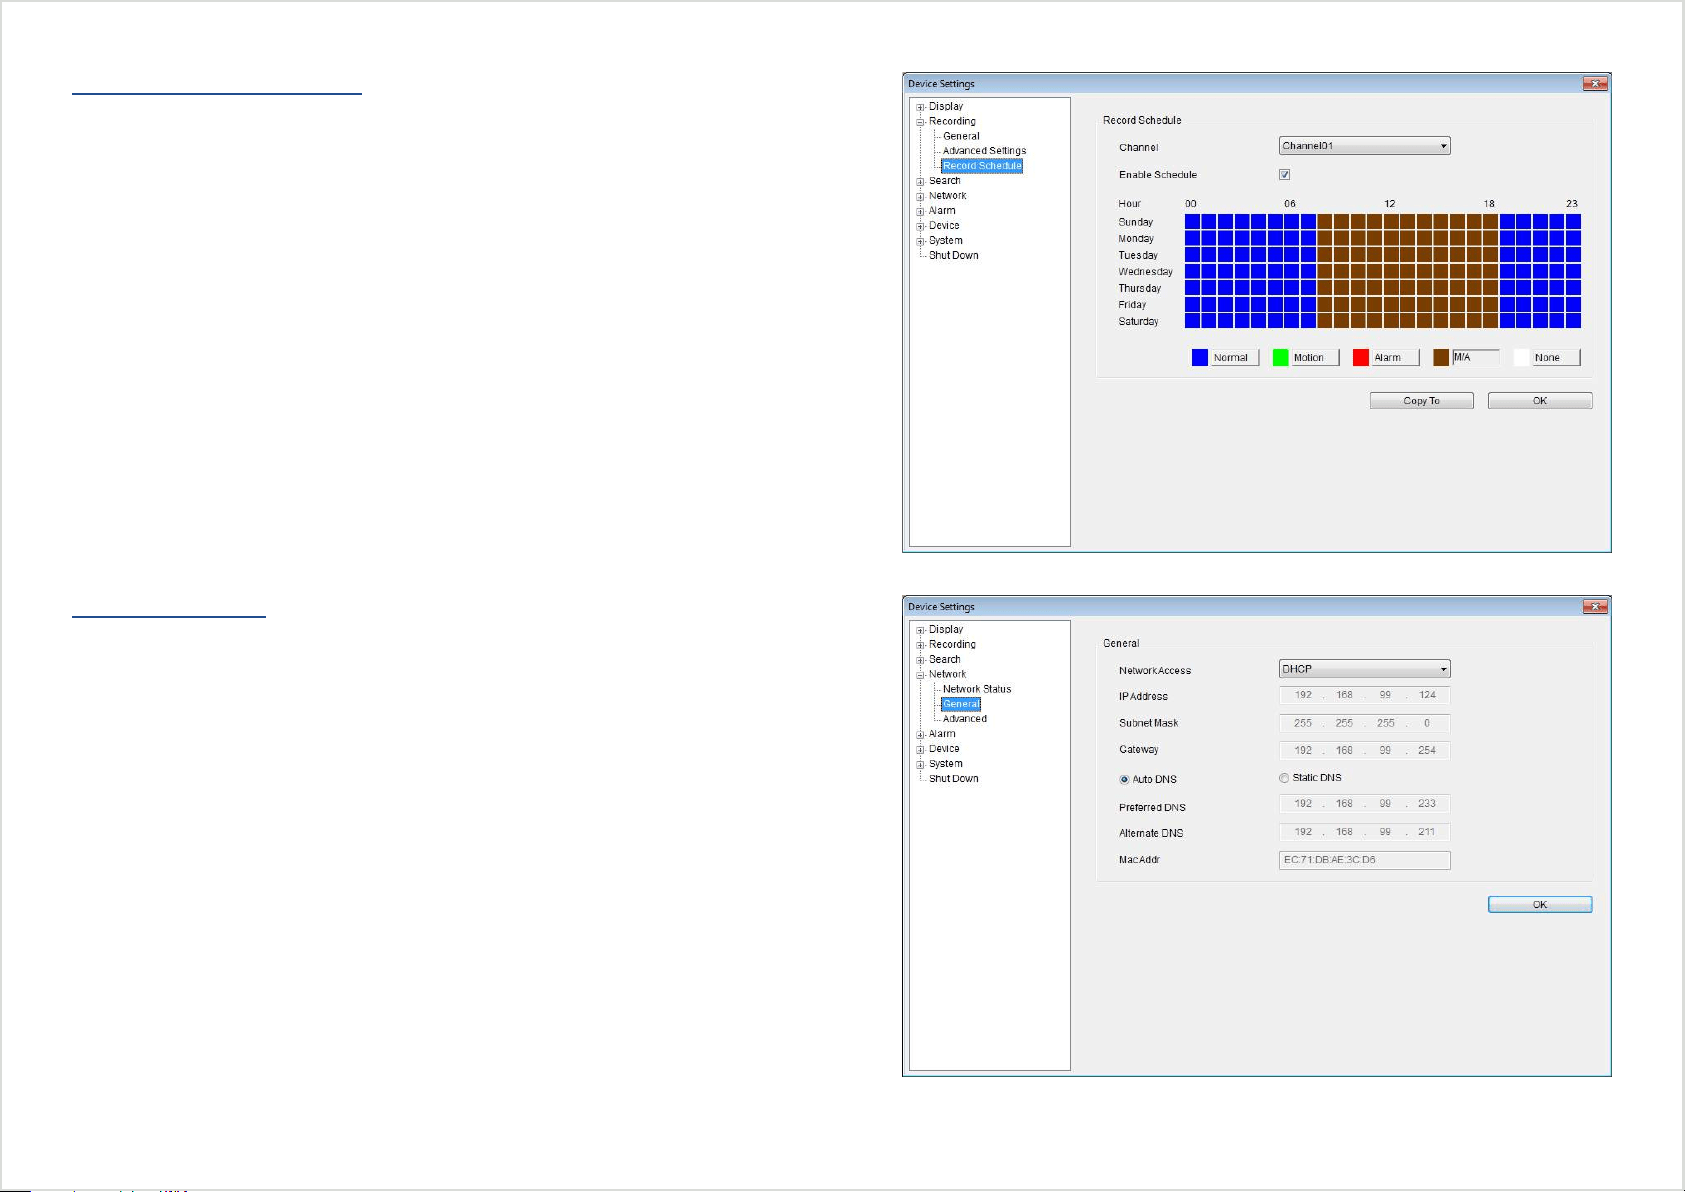The image size is (1685, 1192).
Task: Close the network General Device Settings window
Action: click(1595, 607)
